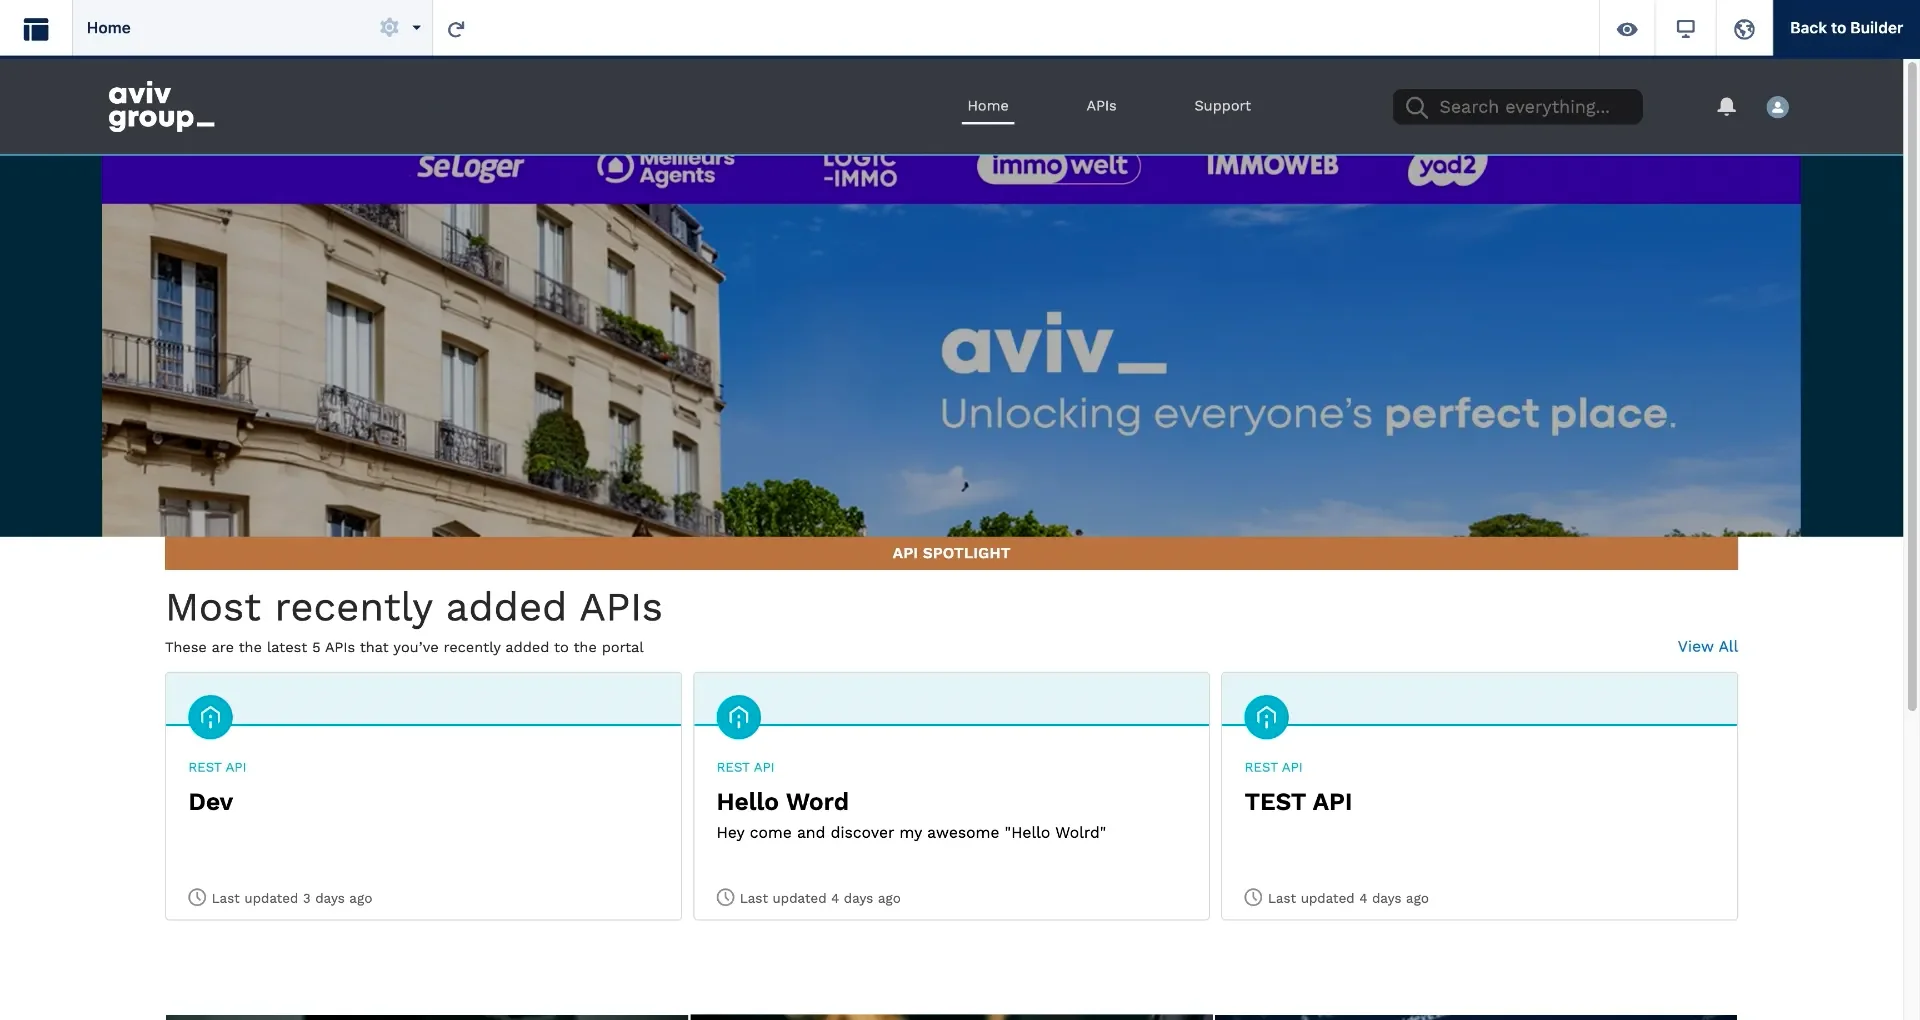The image size is (1920, 1020).
Task: Click the View All link
Action: coord(1706,647)
